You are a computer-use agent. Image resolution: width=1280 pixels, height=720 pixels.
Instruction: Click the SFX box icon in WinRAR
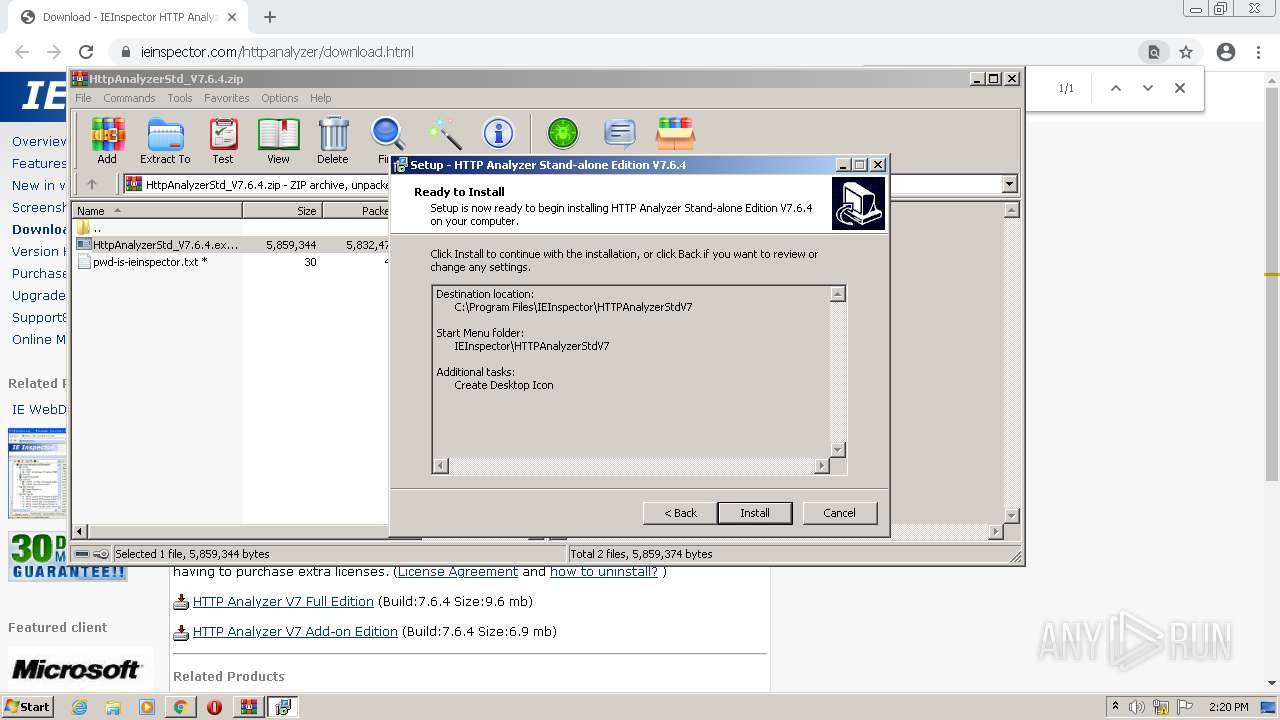coord(675,133)
